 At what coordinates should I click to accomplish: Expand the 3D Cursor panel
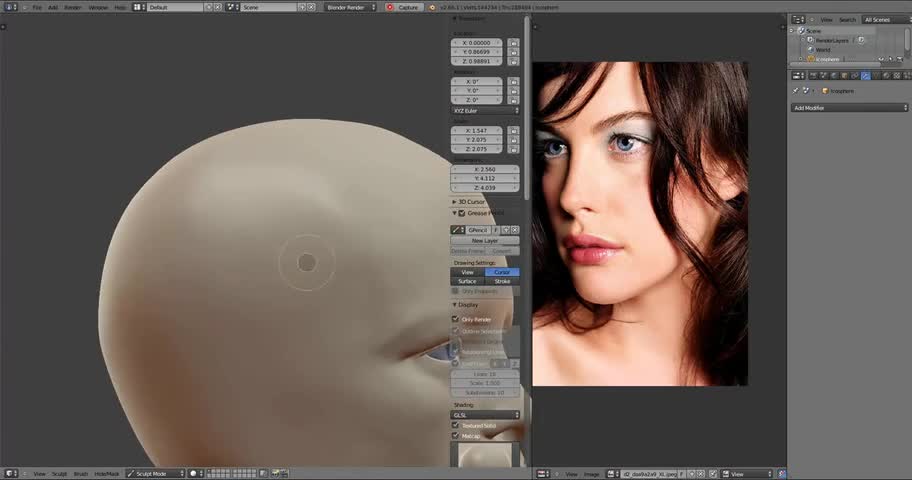click(470, 202)
